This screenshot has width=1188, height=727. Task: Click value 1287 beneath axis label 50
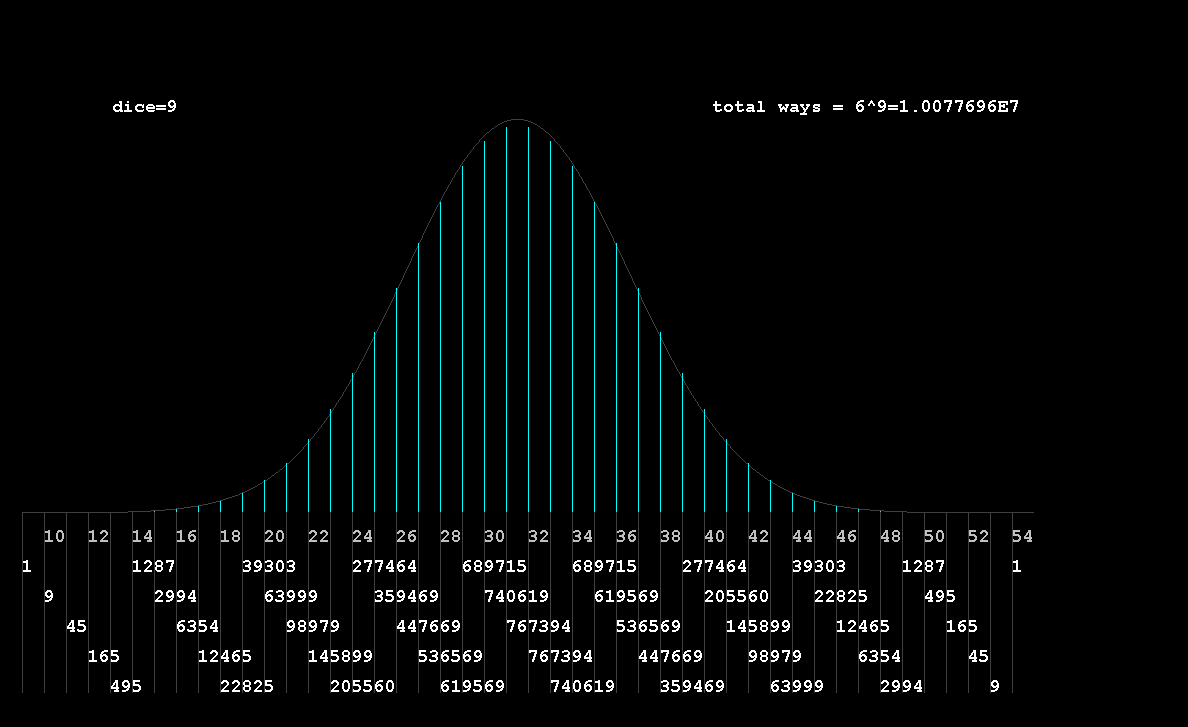click(x=923, y=567)
